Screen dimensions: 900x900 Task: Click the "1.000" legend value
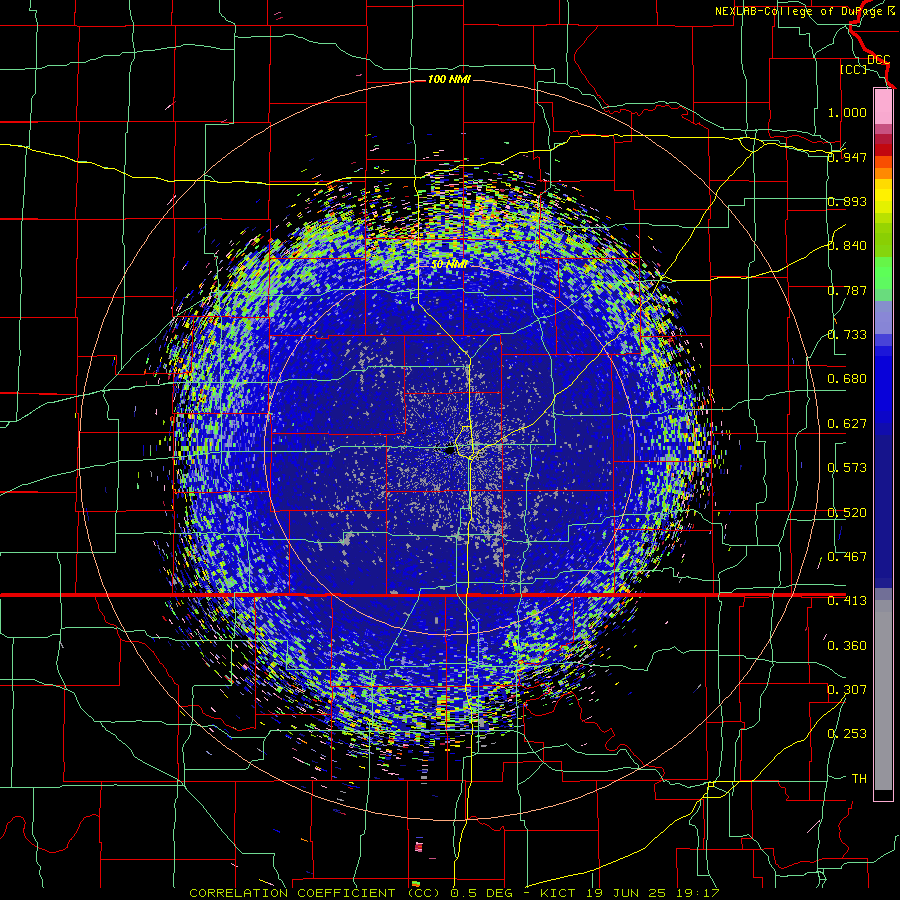847,112
